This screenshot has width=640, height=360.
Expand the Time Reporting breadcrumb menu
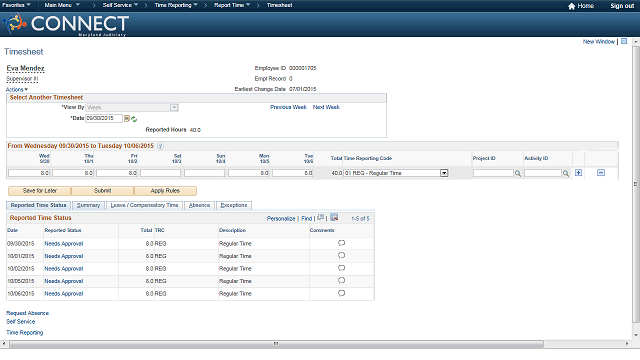[176, 5]
